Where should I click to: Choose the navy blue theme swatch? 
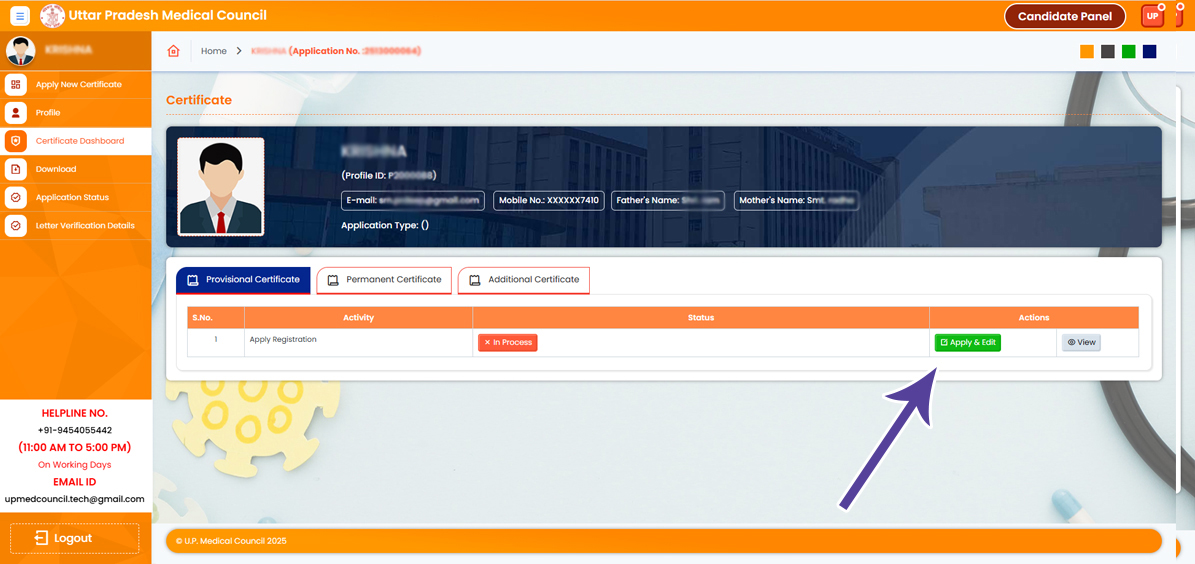1149,52
